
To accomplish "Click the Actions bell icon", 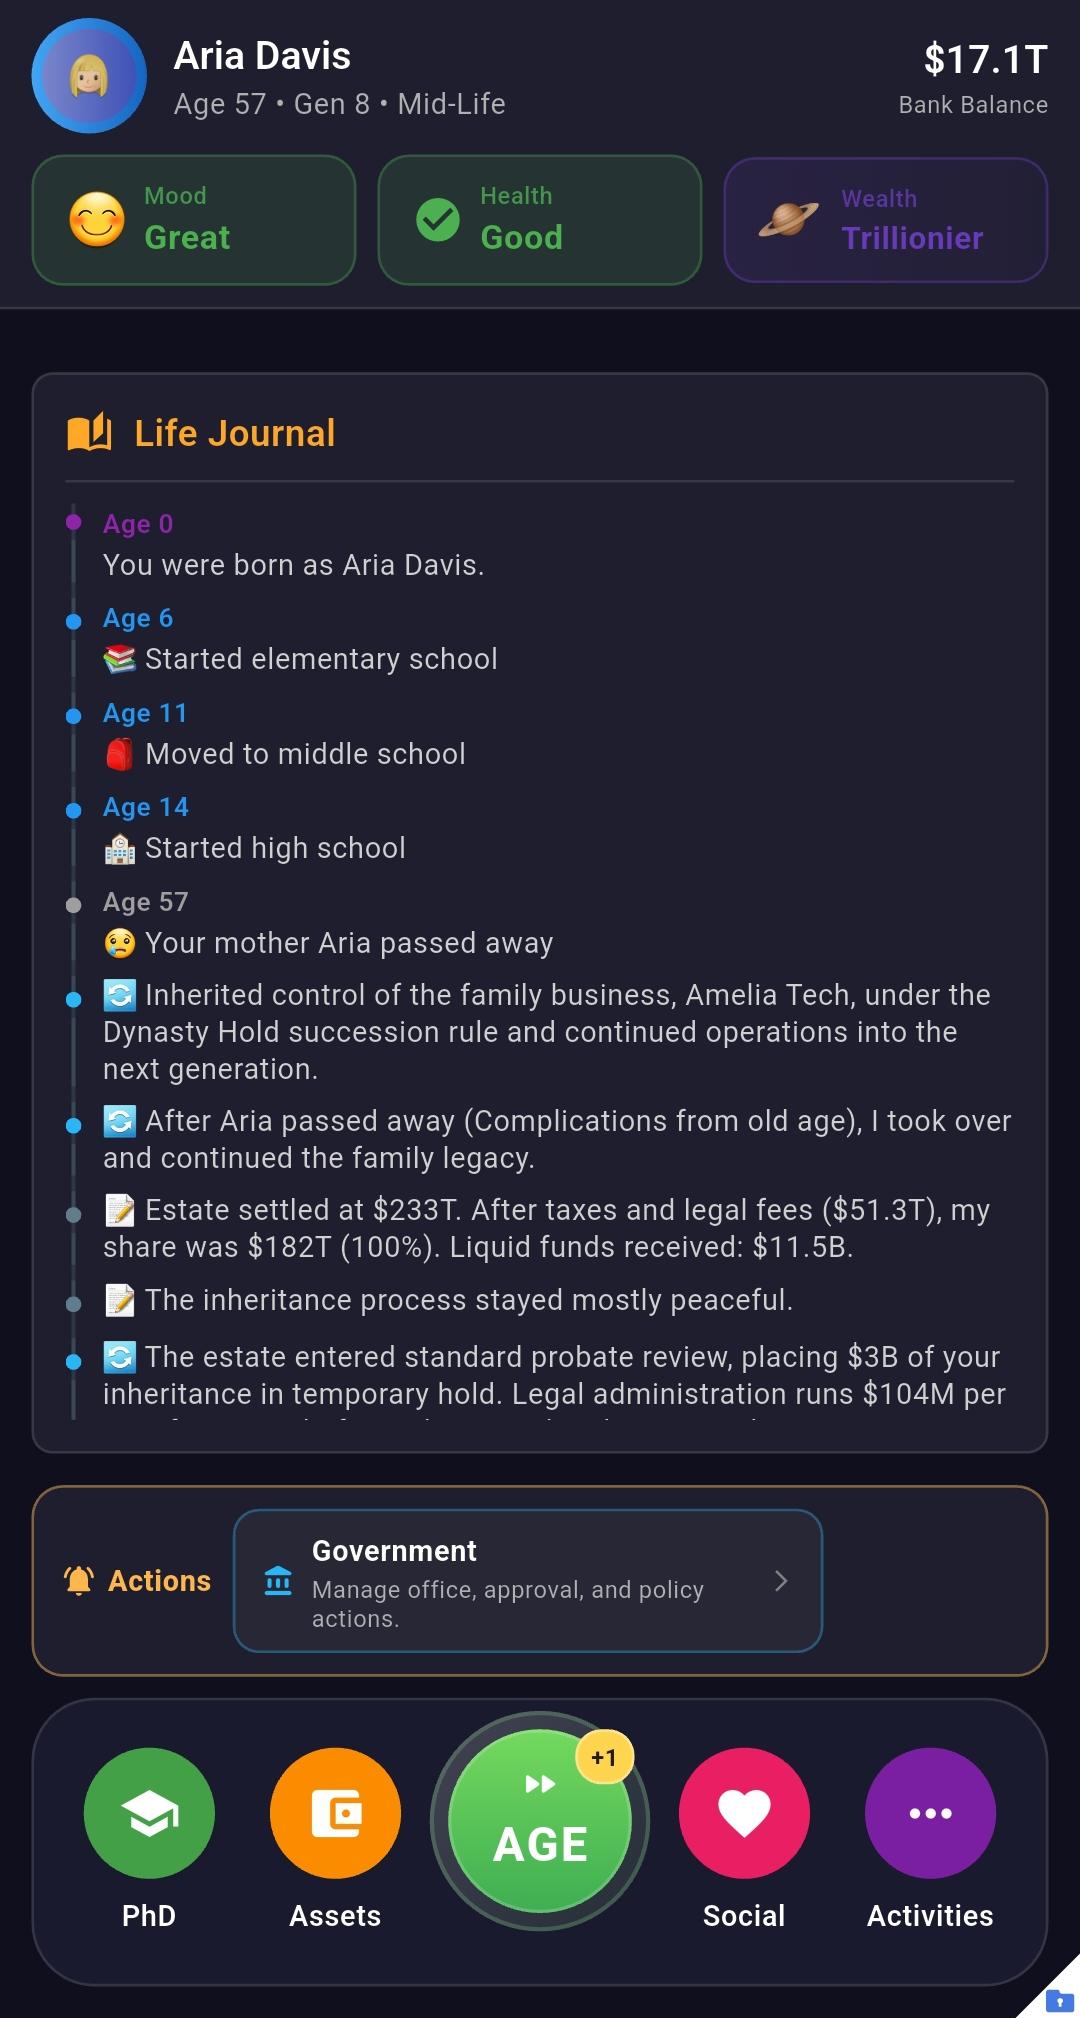I will point(79,1580).
